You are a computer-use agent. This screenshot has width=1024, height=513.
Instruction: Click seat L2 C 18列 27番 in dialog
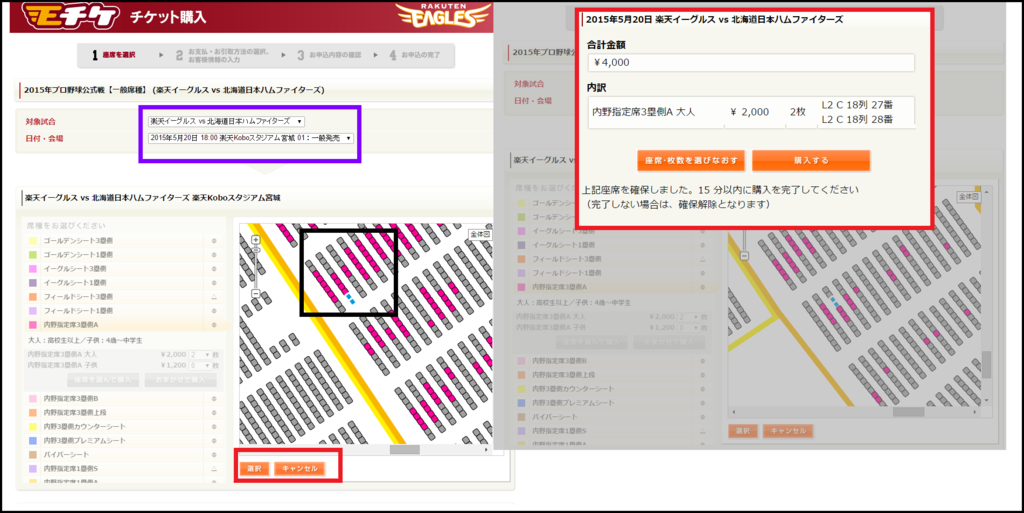[x=857, y=105]
